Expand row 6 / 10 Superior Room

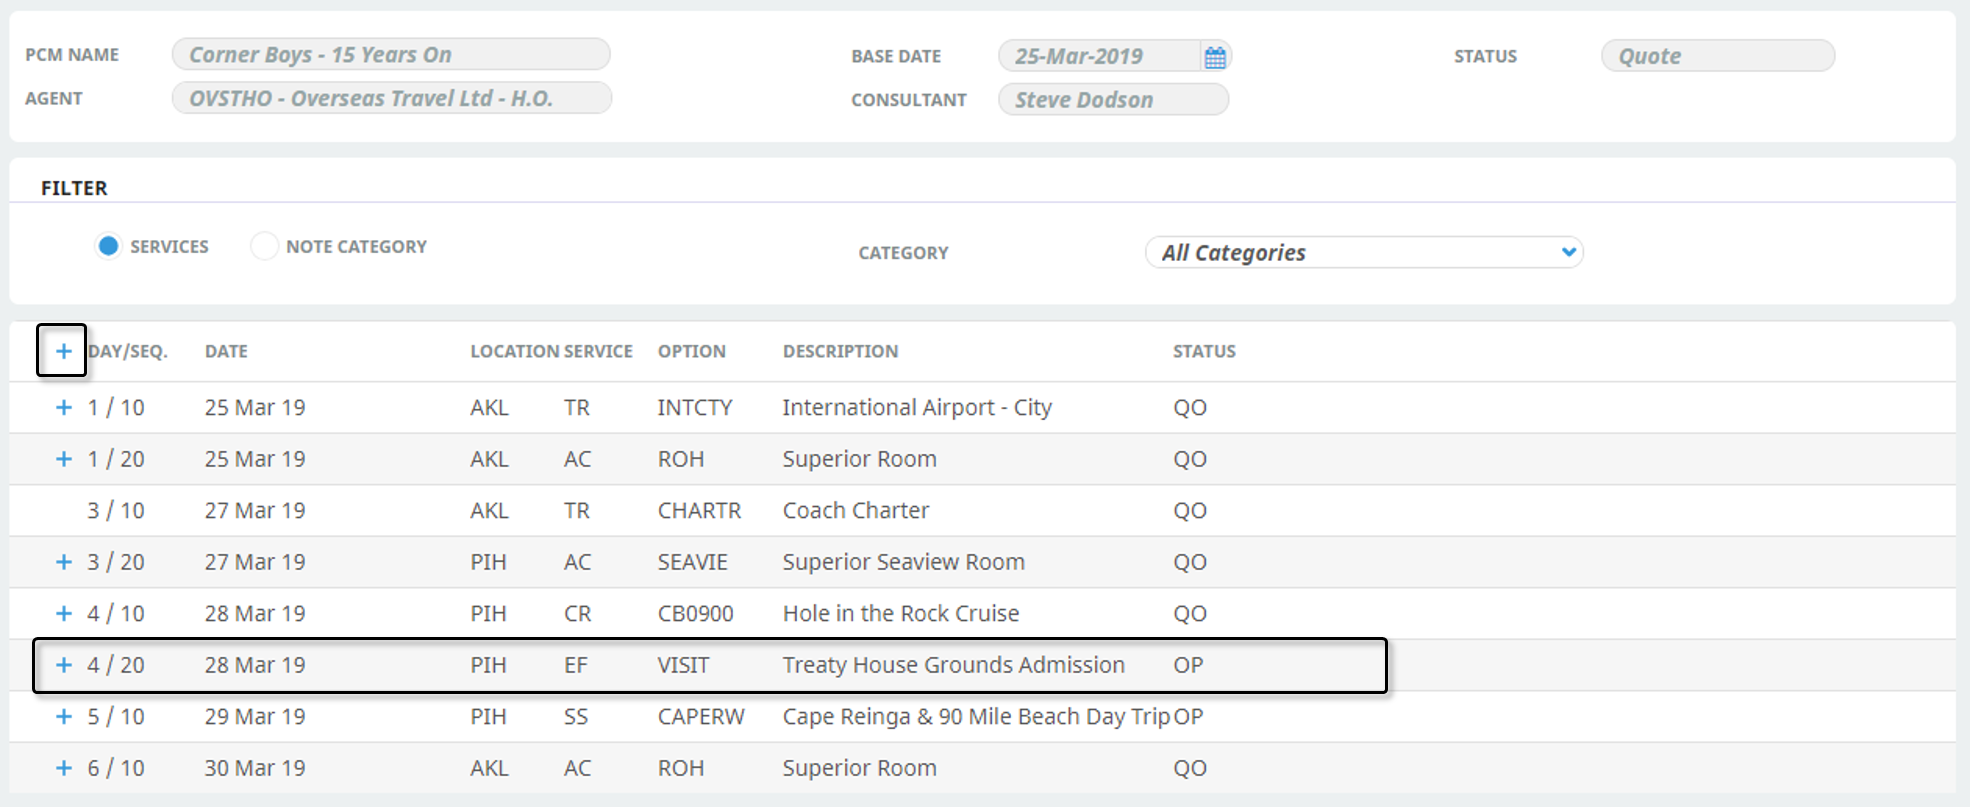[x=64, y=768]
